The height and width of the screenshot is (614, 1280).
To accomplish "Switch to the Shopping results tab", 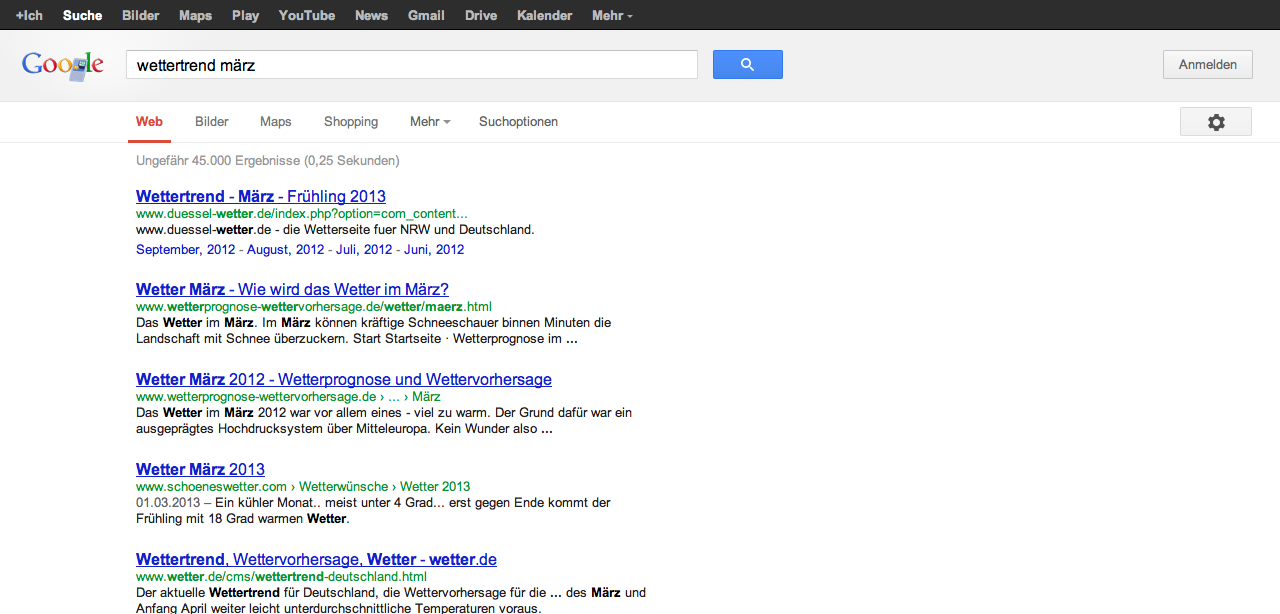I will (x=351, y=122).
